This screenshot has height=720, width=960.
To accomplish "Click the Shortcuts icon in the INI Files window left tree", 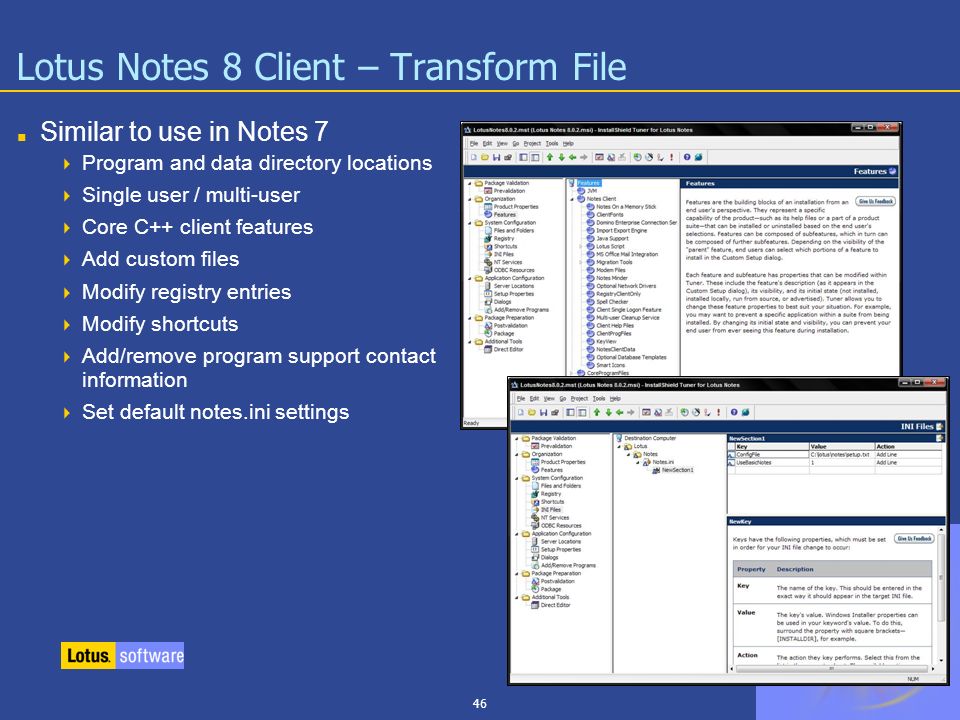I will pyautogui.click(x=535, y=502).
